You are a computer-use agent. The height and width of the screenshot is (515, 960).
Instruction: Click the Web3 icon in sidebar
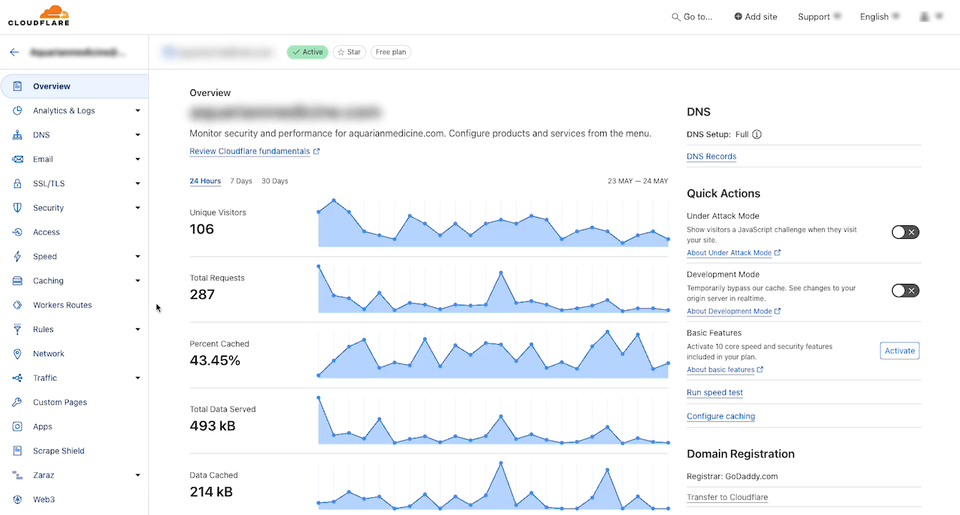coord(18,500)
